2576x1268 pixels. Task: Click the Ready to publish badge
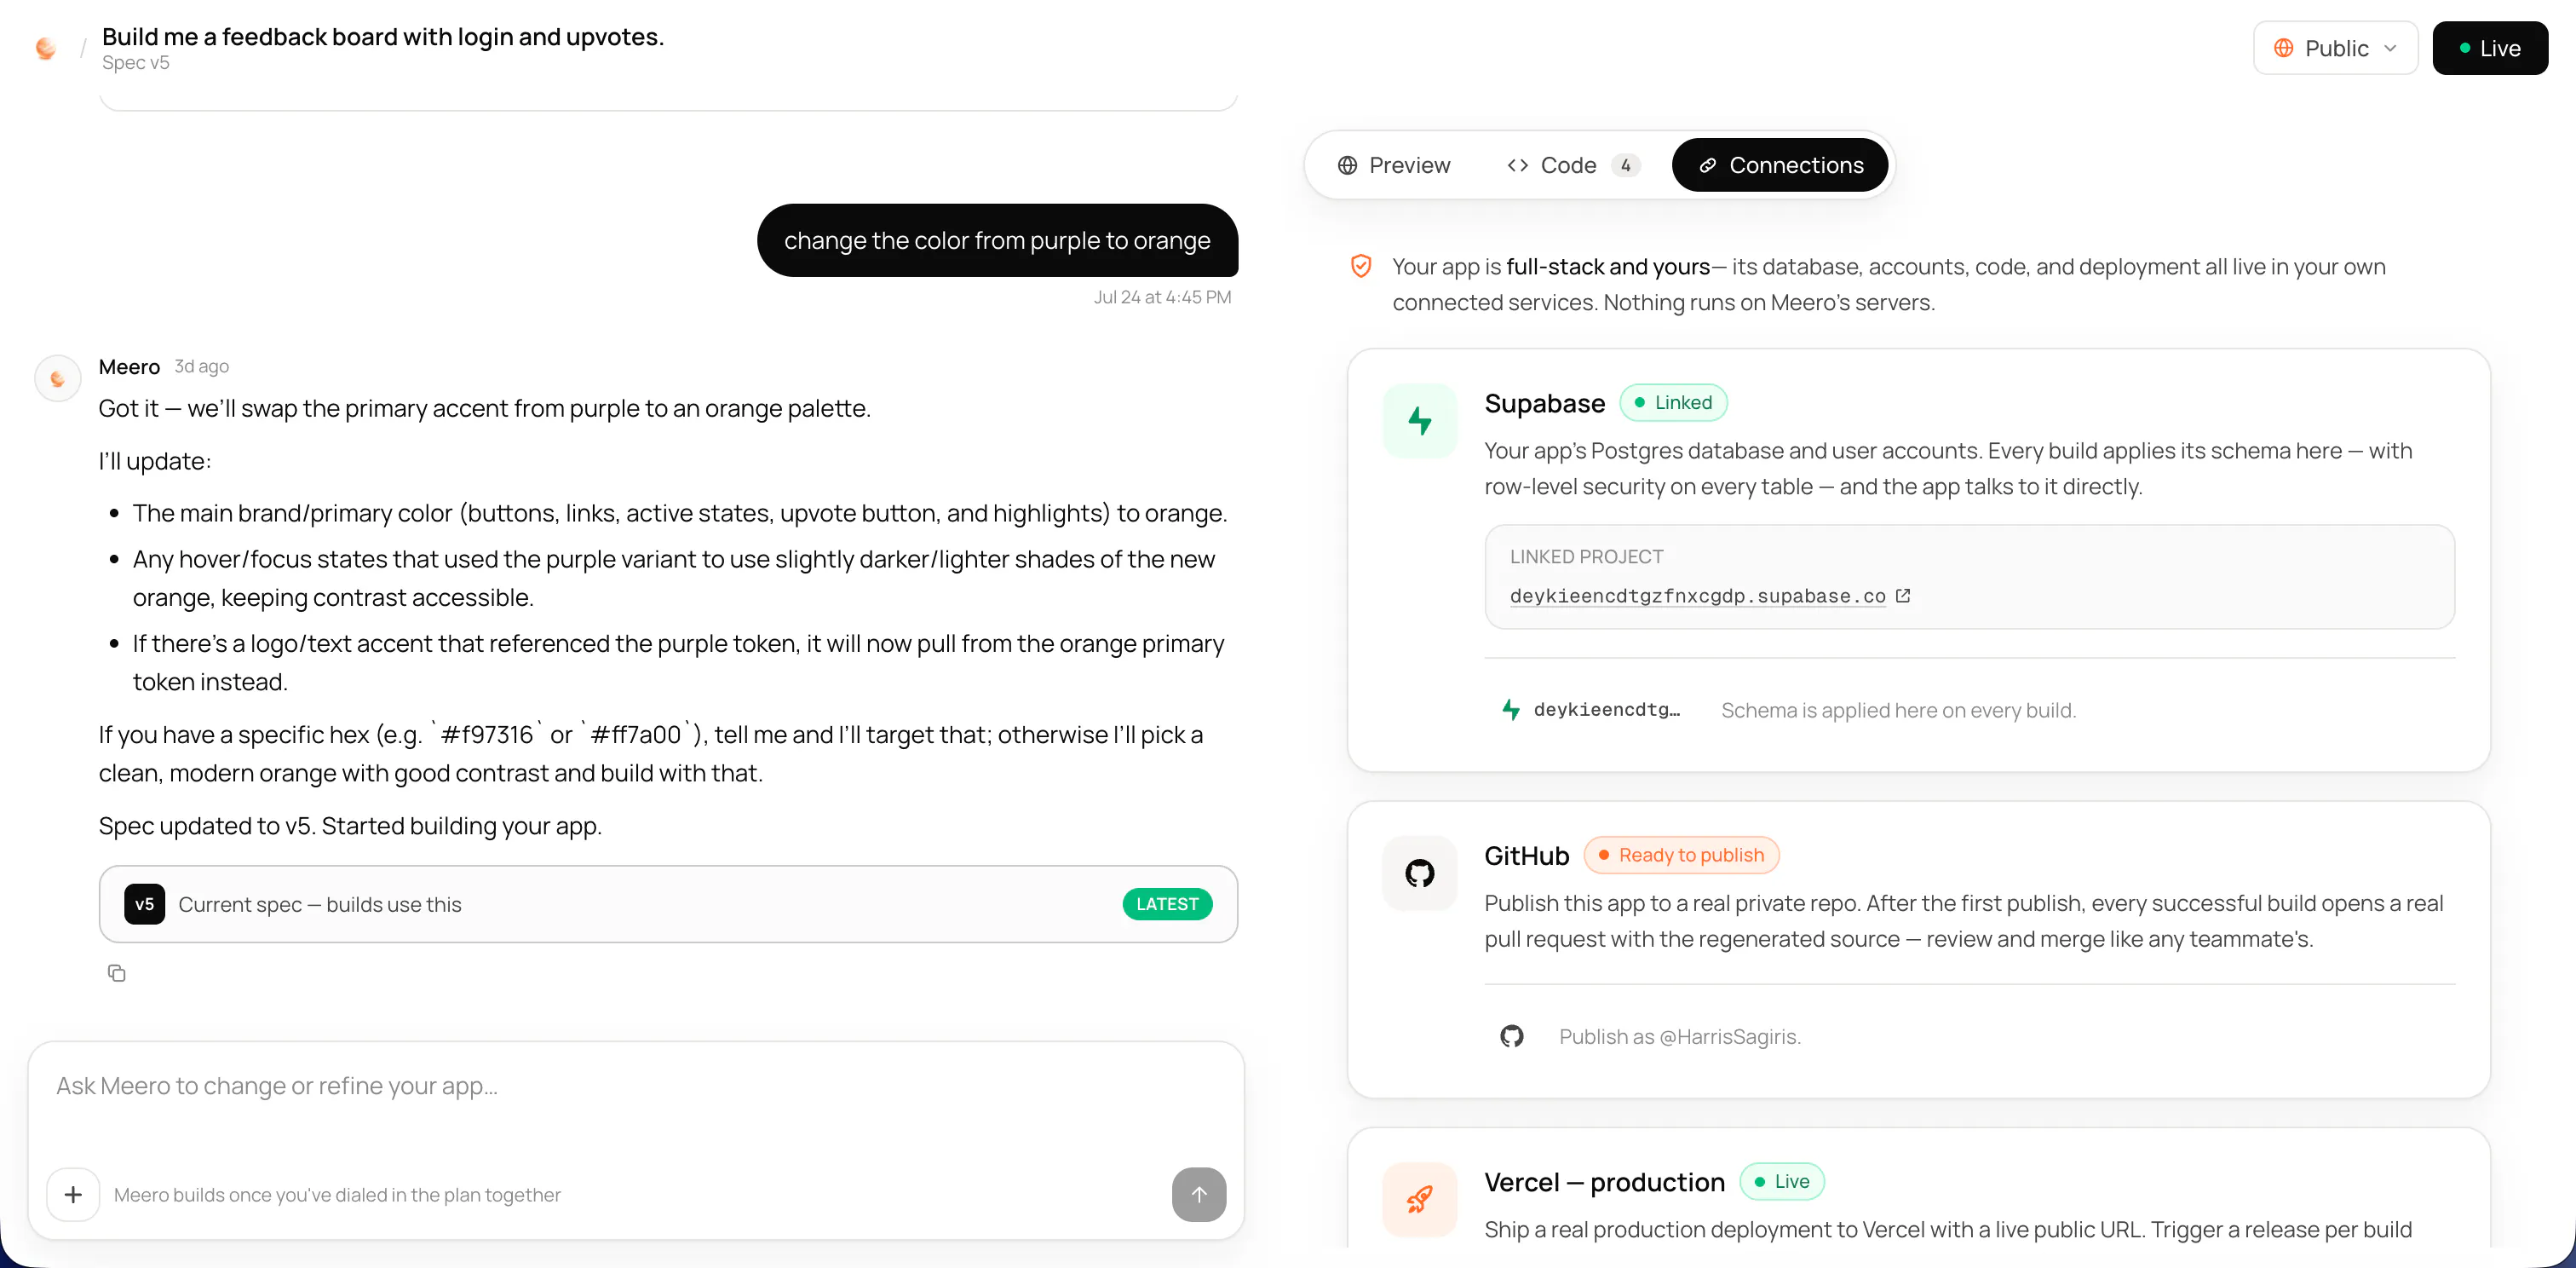pos(1681,855)
